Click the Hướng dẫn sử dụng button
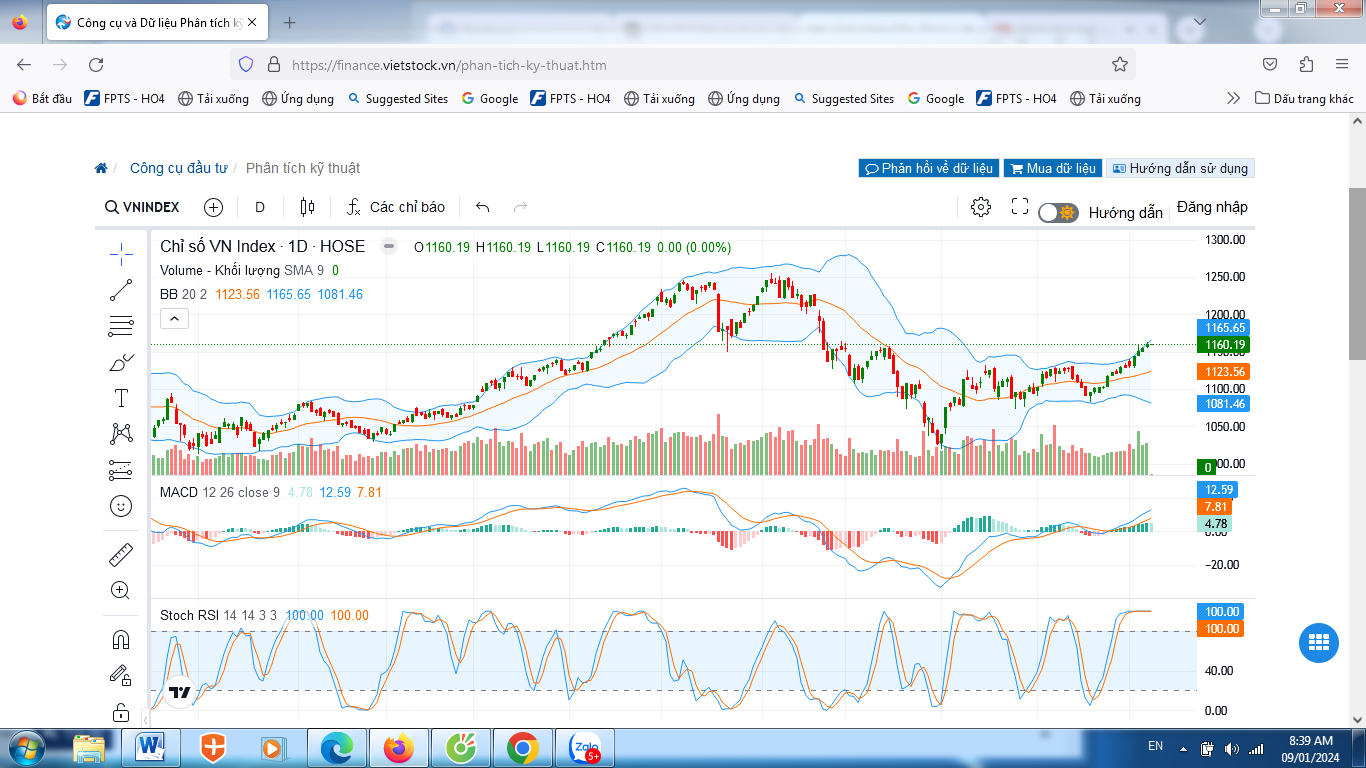The height and width of the screenshot is (768, 1366). [1180, 168]
